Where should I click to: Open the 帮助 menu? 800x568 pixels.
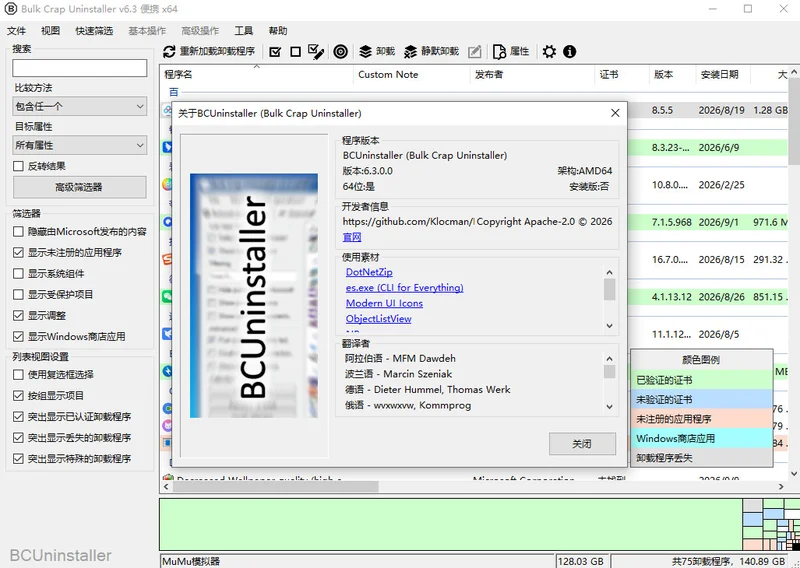click(278, 31)
